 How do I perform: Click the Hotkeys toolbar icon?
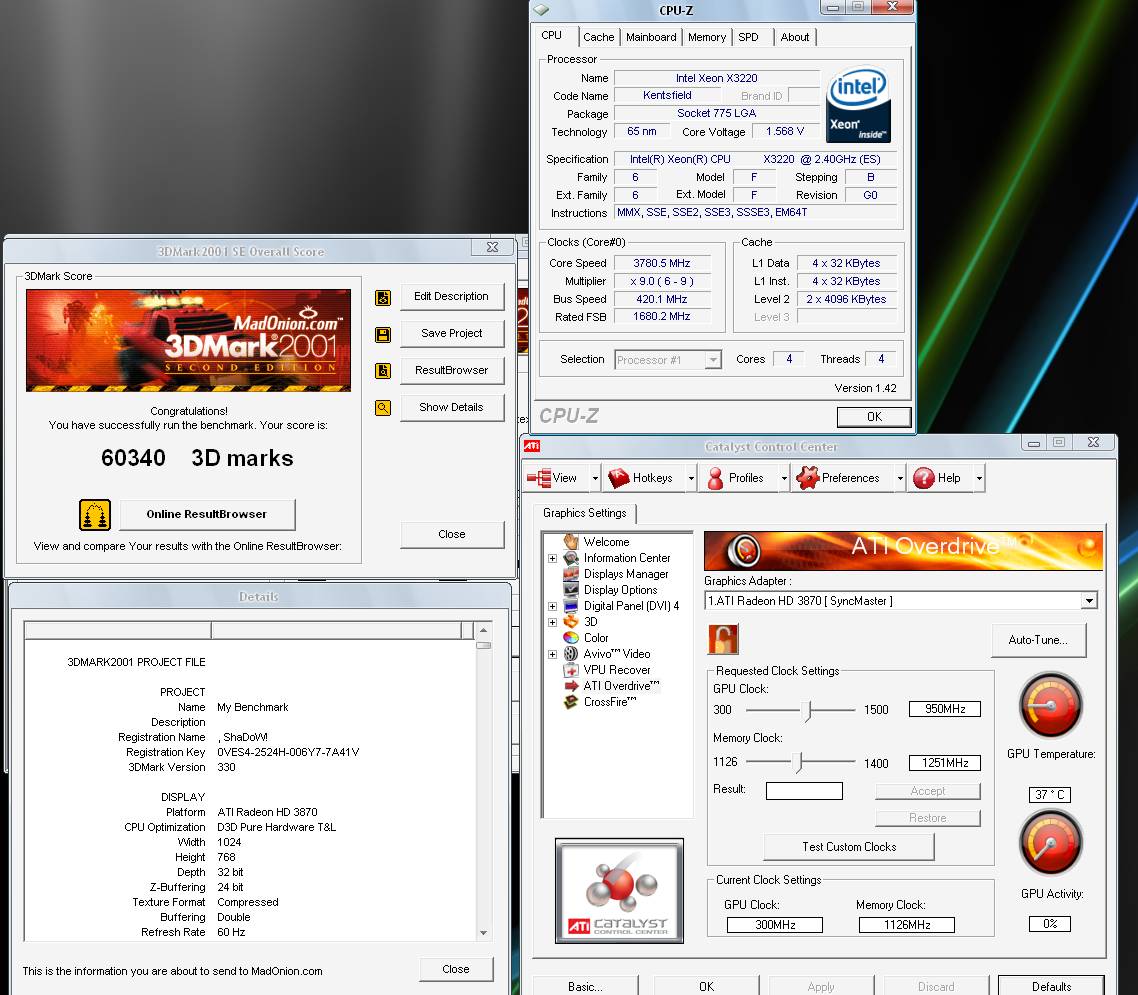click(x=619, y=478)
